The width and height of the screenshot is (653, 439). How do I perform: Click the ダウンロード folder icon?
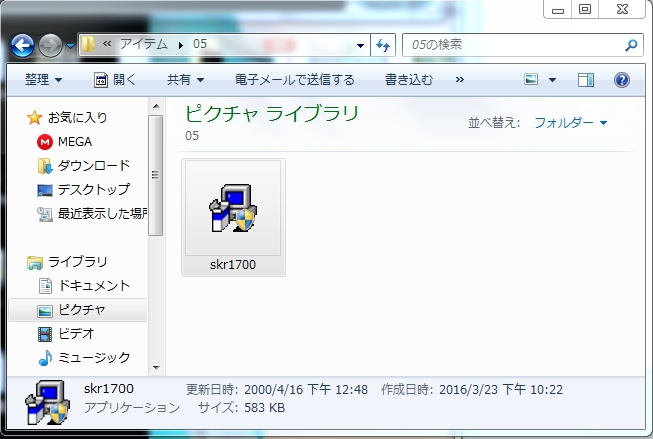tap(45, 166)
